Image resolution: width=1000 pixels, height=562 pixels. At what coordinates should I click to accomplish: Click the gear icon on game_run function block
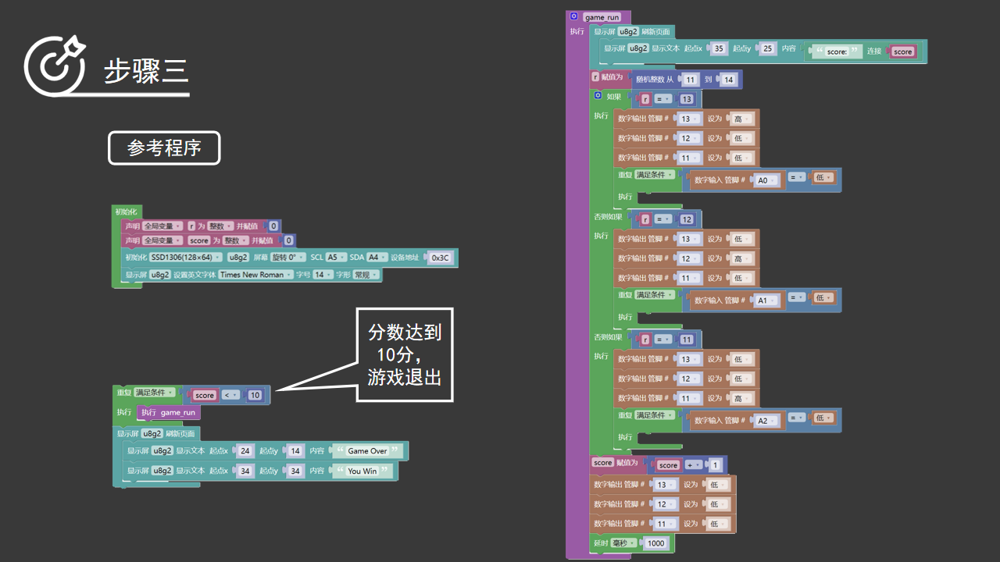point(574,17)
